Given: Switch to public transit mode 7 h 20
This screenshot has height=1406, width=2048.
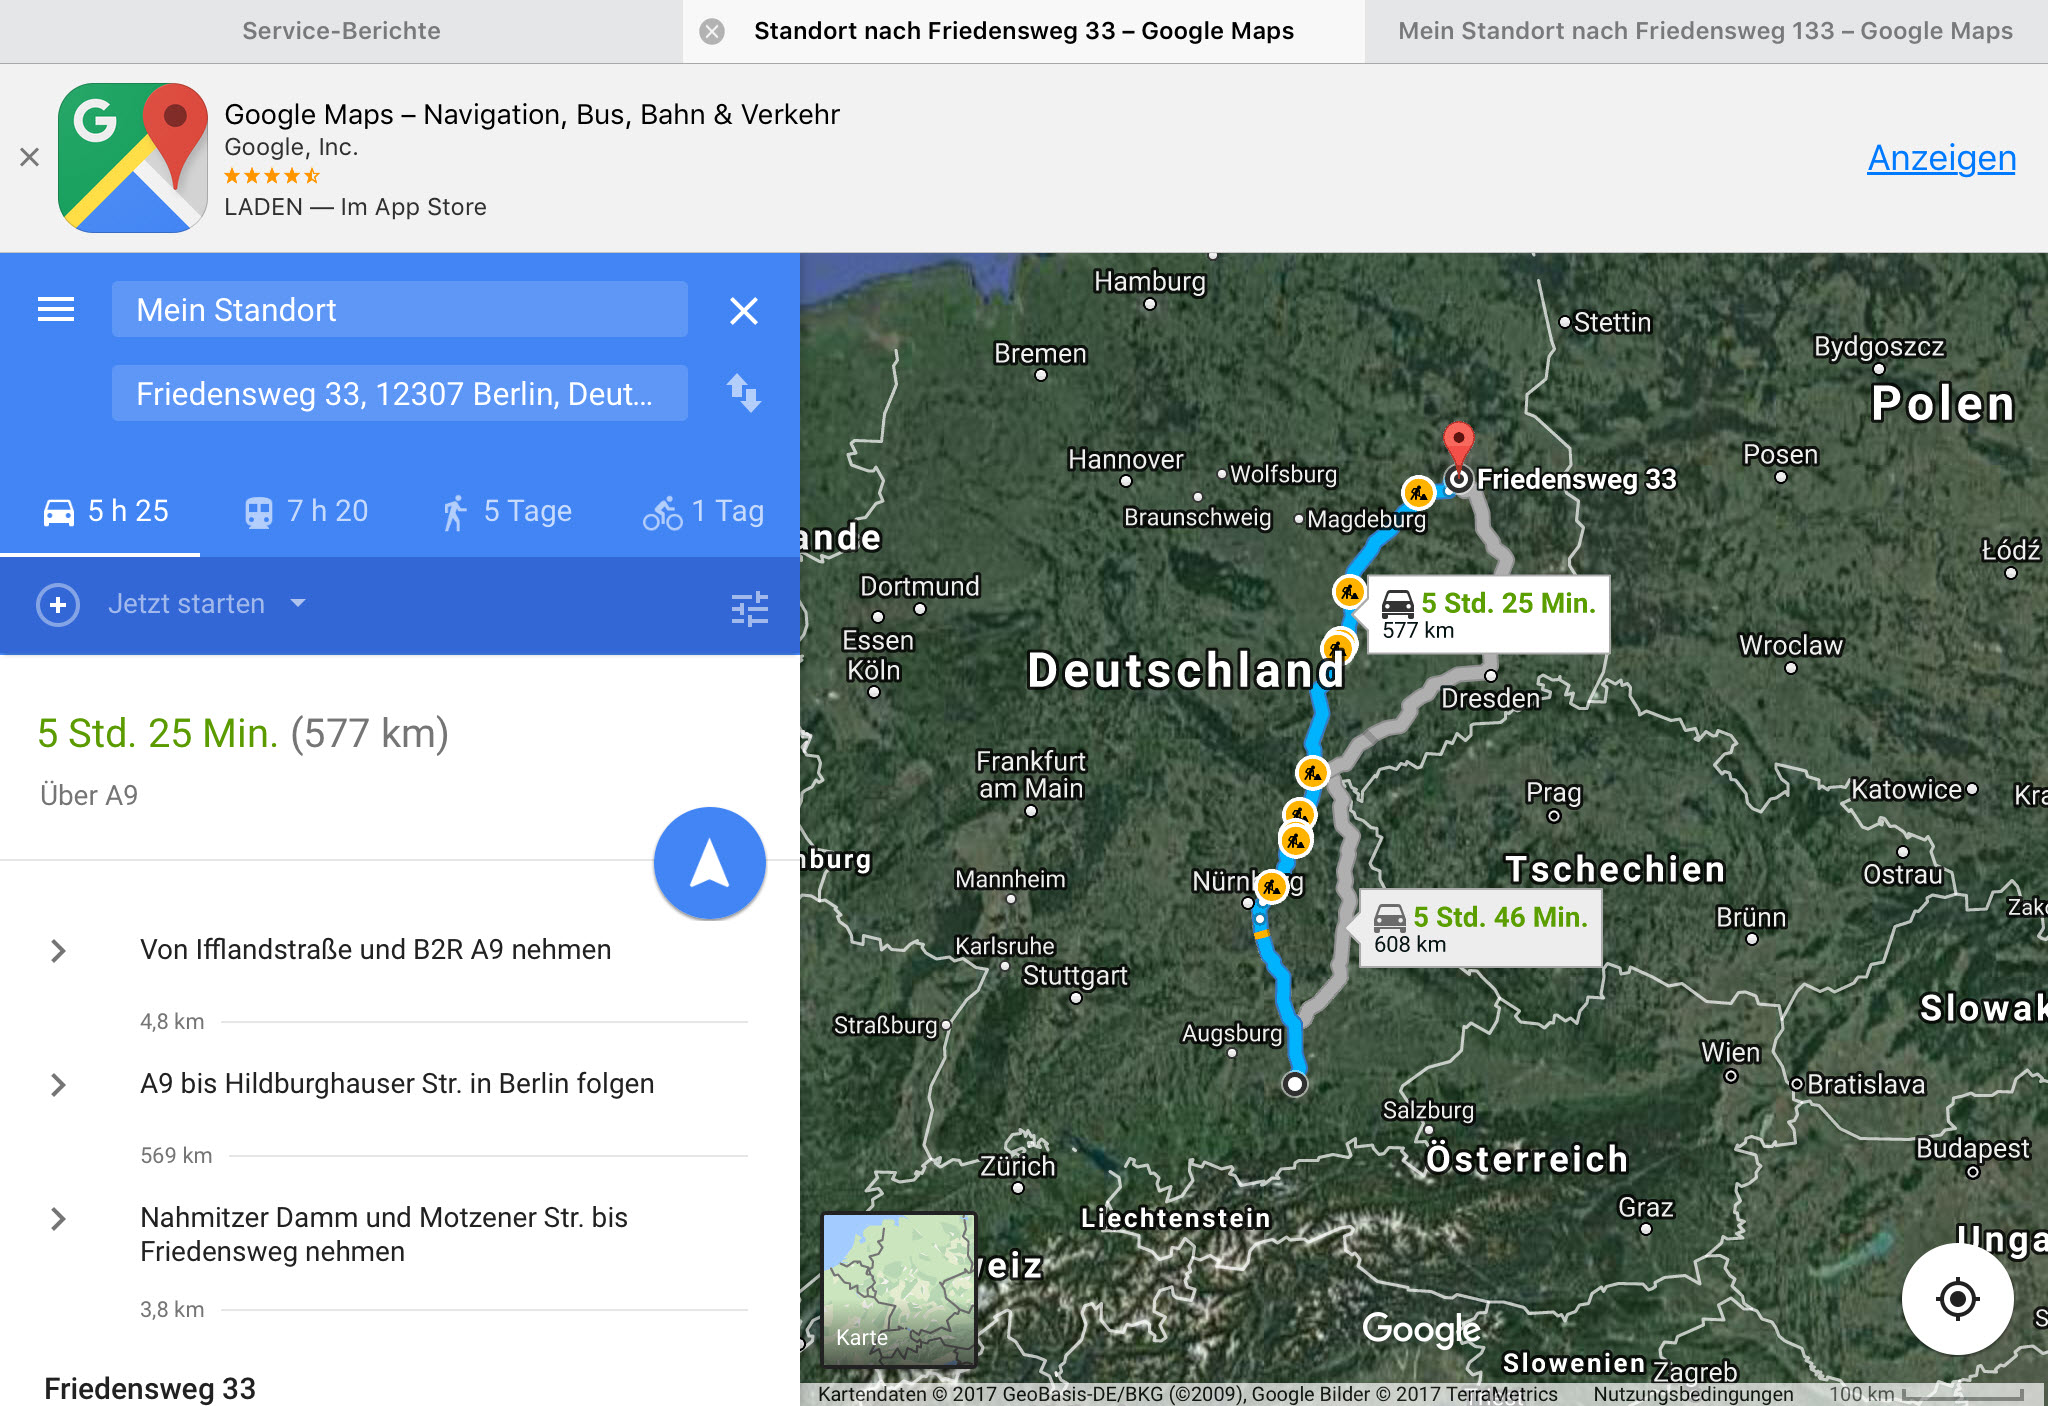Looking at the screenshot, I should (x=307, y=511).
